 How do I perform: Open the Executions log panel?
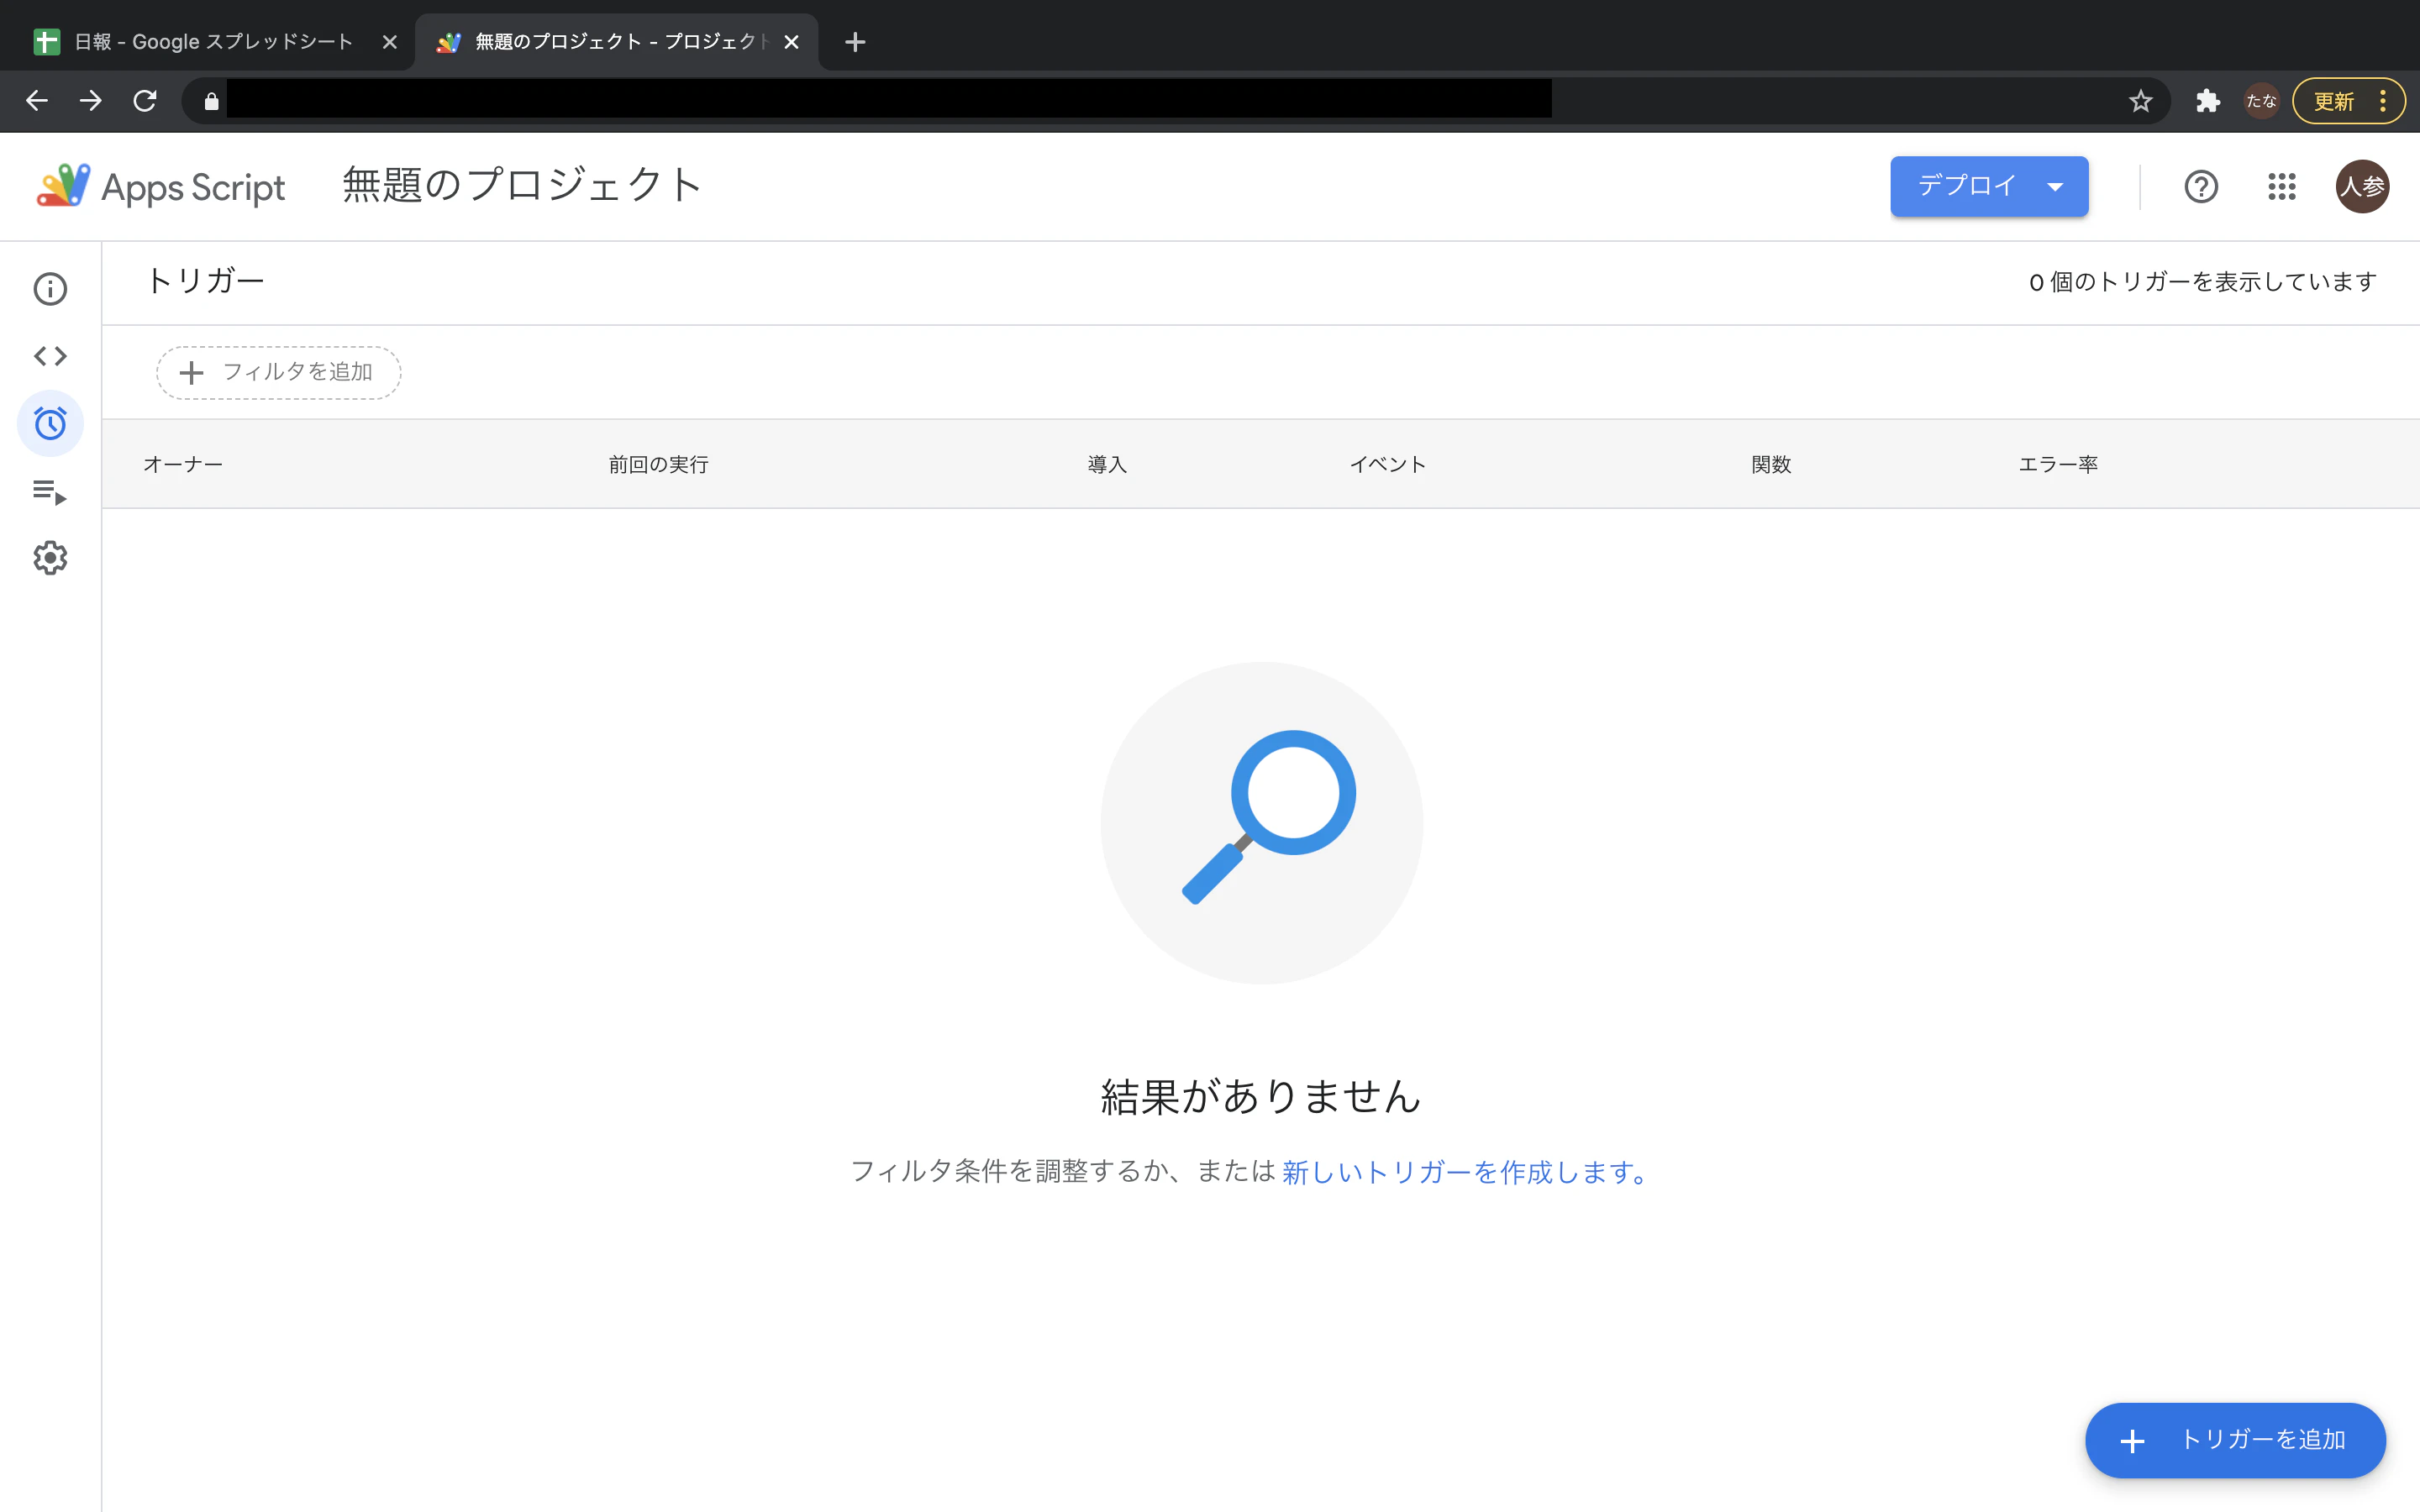(49, 491)
